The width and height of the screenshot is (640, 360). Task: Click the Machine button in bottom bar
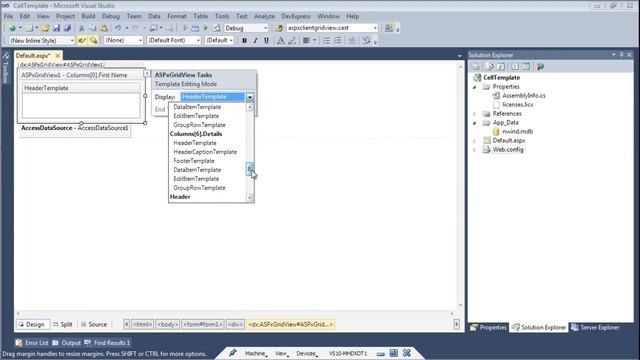[255, 353]
